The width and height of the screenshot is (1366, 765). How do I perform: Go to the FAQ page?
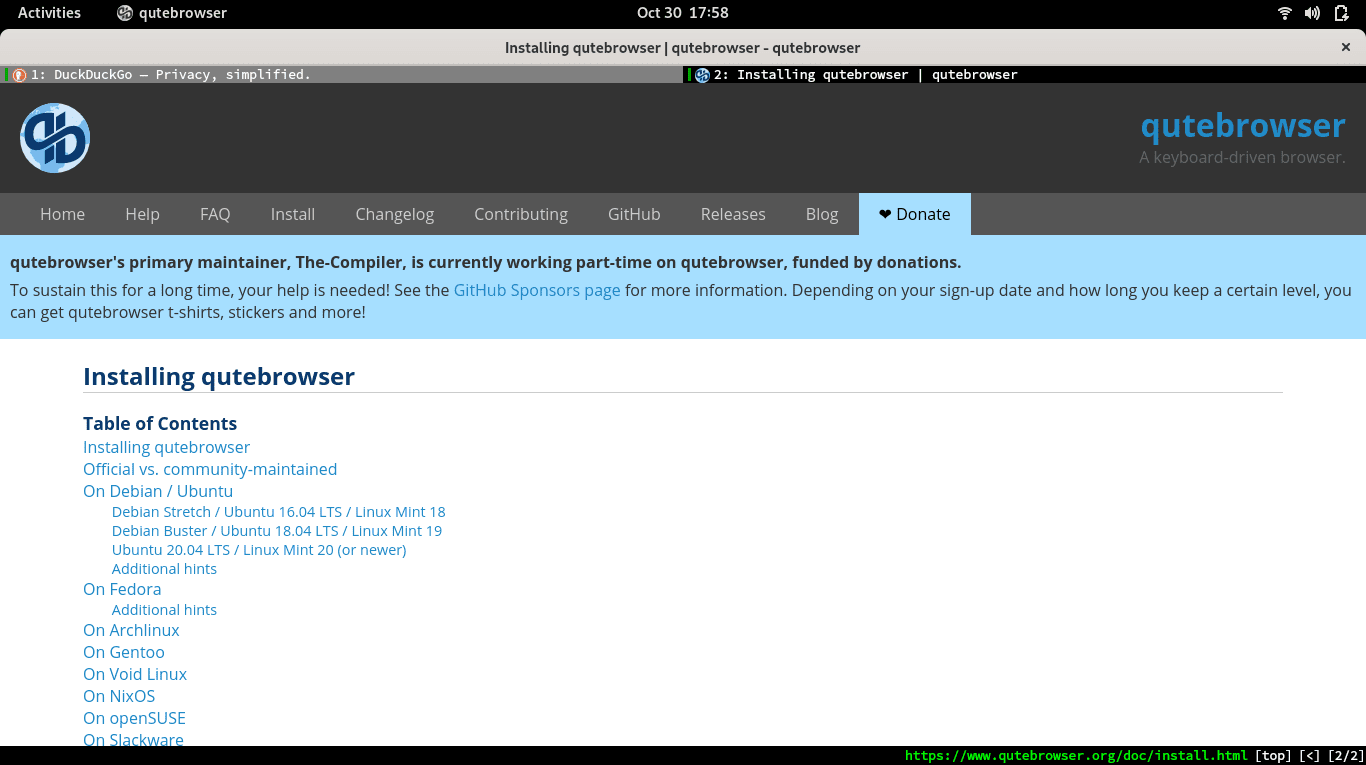click(215, 214)
